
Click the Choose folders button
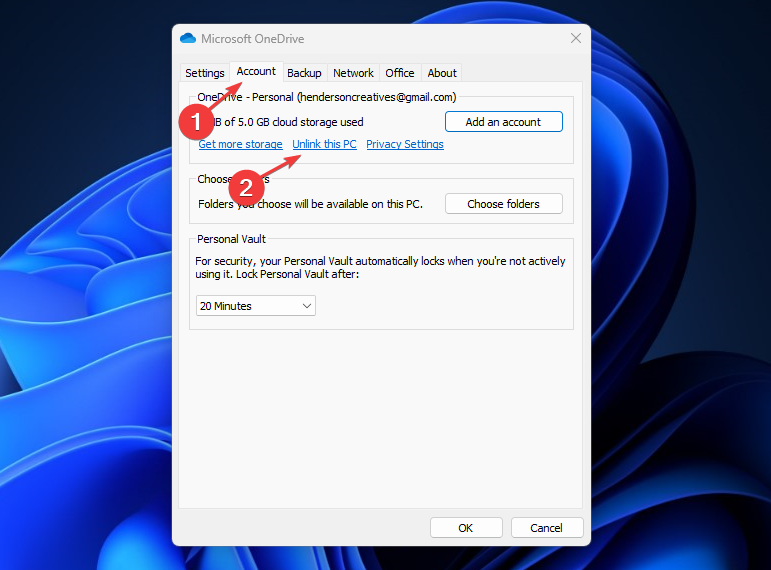(x=504, y=204)
